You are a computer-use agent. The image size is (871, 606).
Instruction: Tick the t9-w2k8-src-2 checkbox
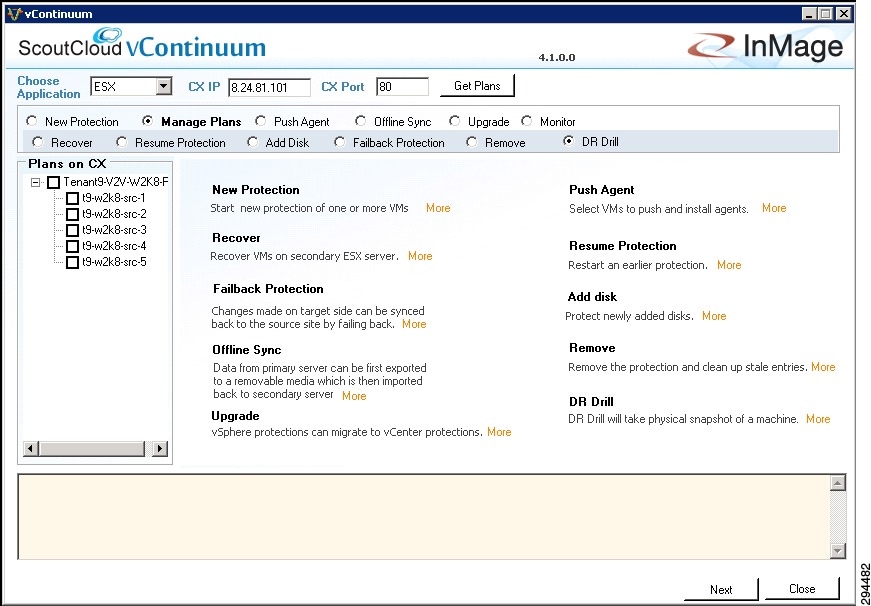[x=72, y=214]
